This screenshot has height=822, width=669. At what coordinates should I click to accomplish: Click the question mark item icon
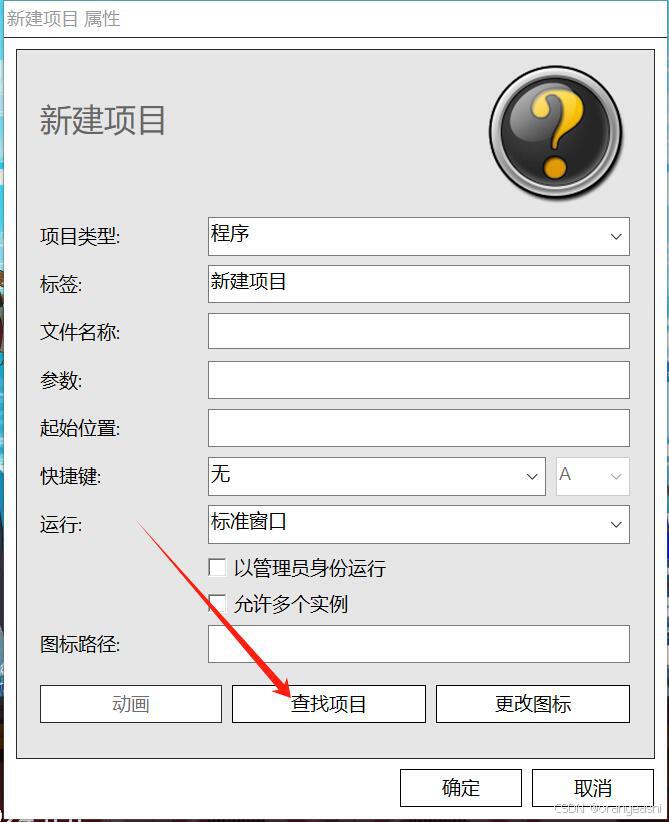[x=556, y=132]
